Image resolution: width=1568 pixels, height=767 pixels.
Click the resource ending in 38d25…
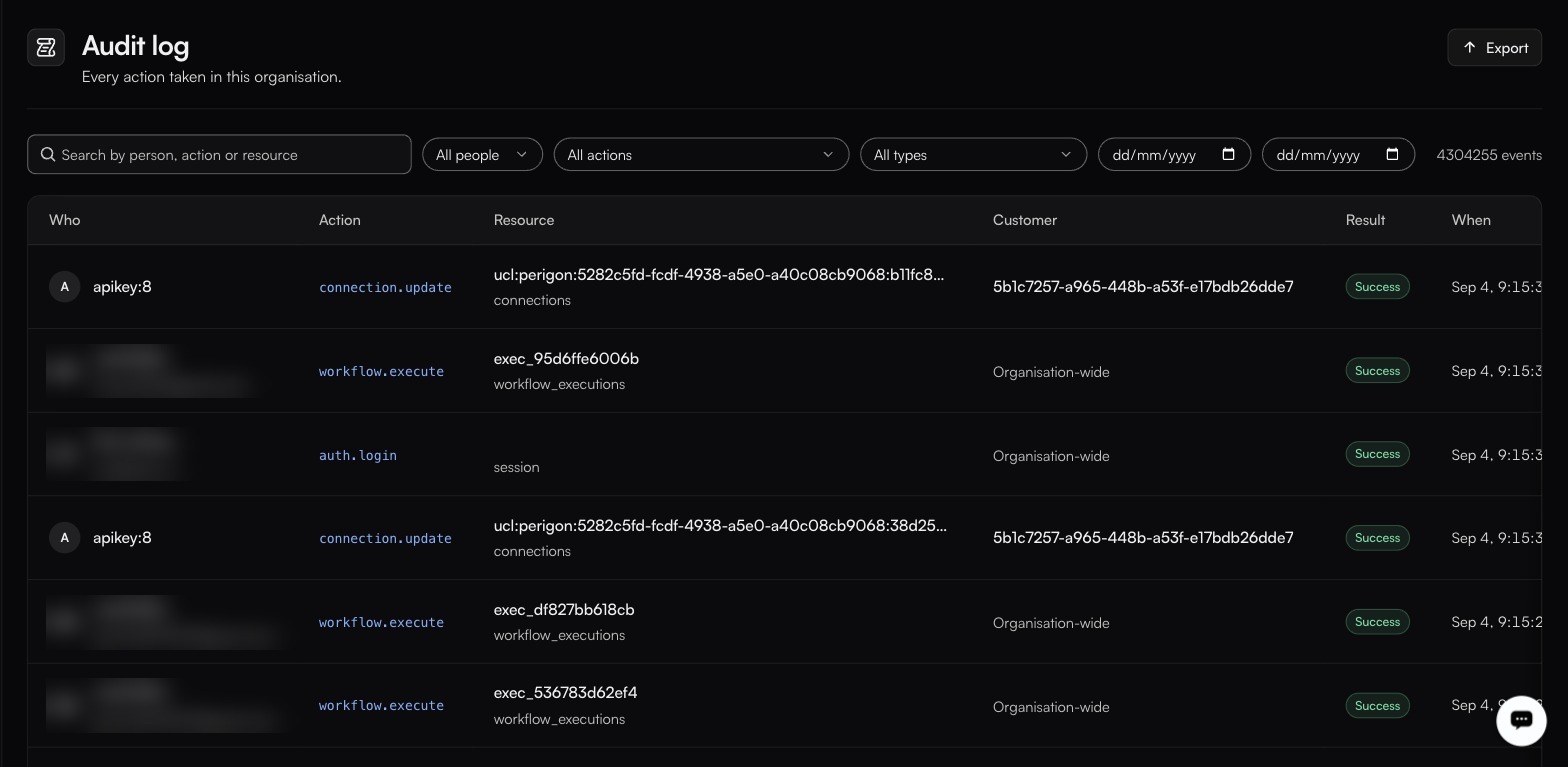pyautogui.click(x=720, y=525)
